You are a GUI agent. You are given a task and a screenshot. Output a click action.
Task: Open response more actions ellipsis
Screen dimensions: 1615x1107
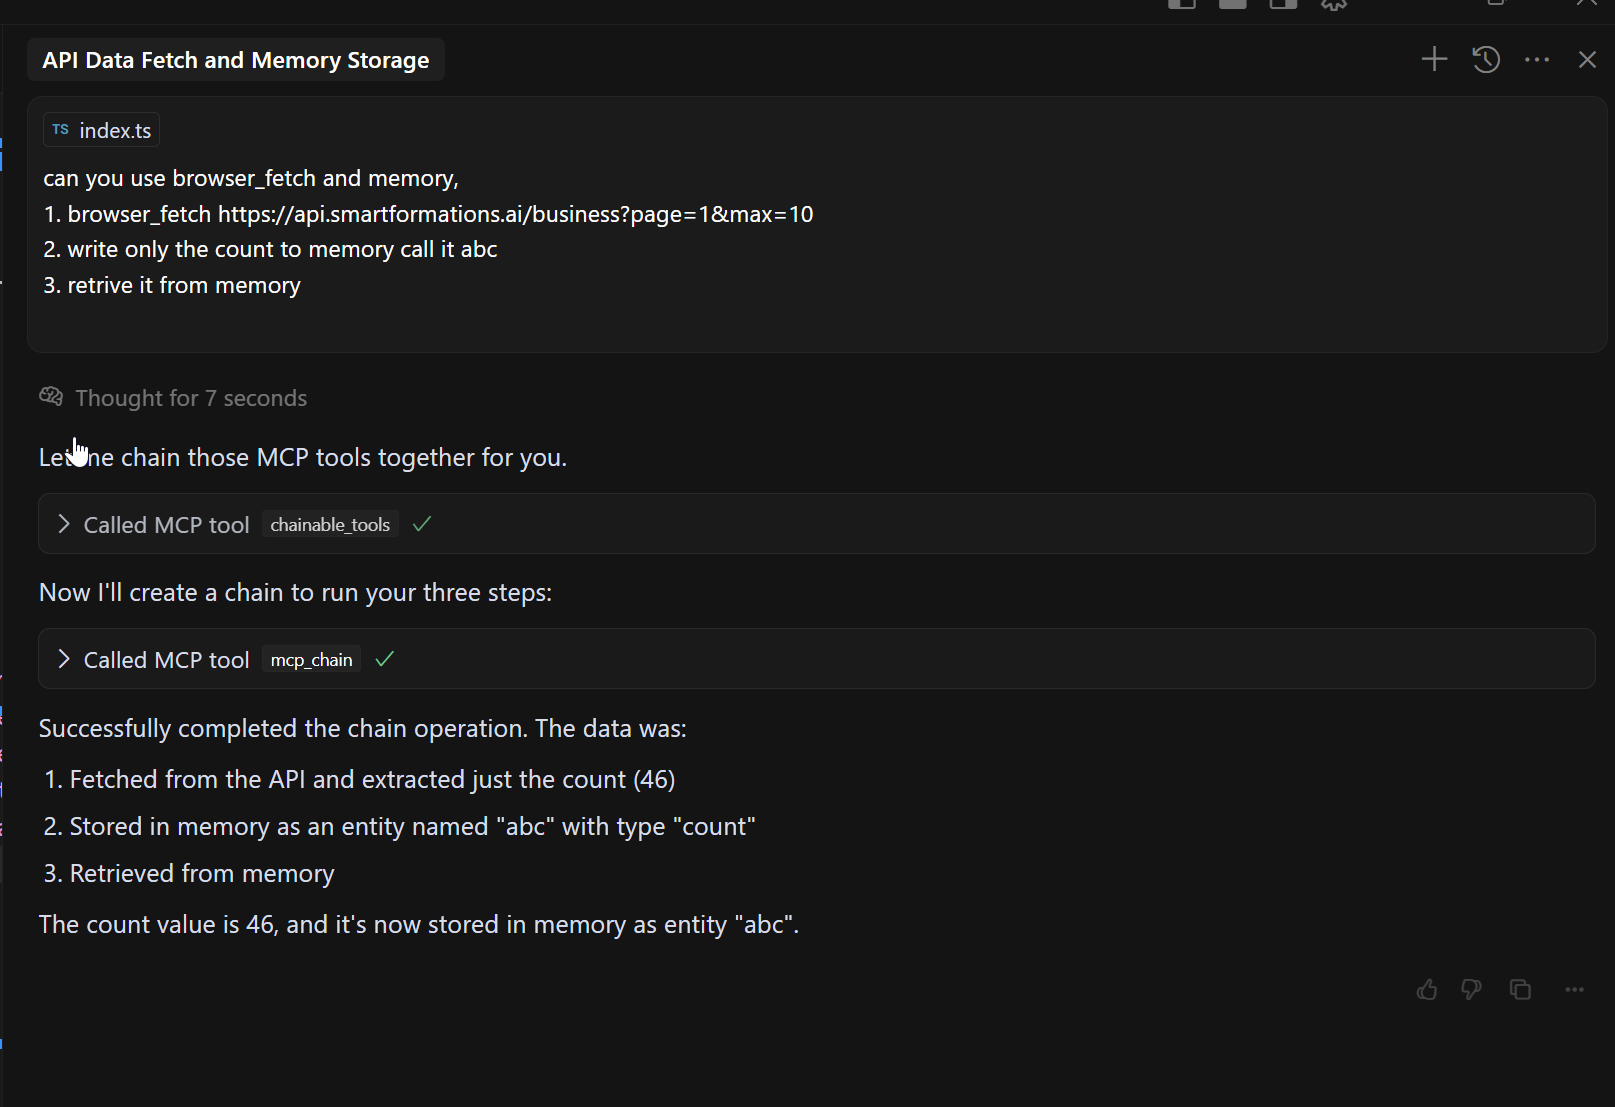click(x=1574, y=990)
